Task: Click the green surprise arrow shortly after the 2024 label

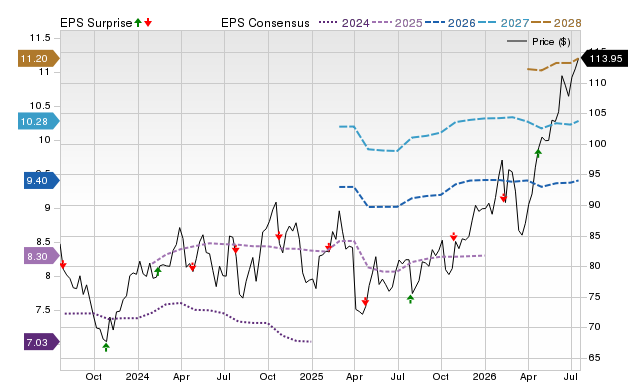Action: click(158, 271)
